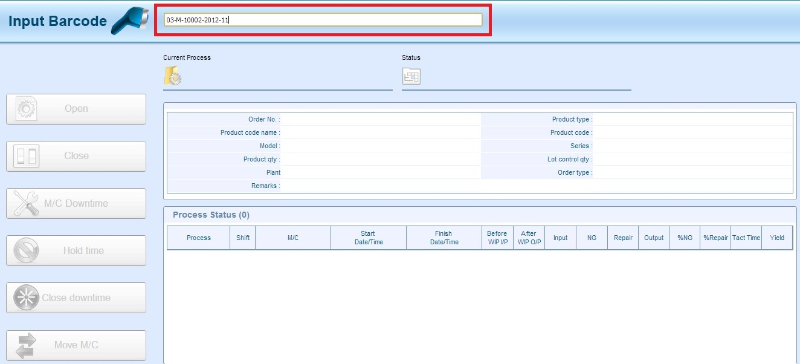Click the M/C Downtime button

76,203
